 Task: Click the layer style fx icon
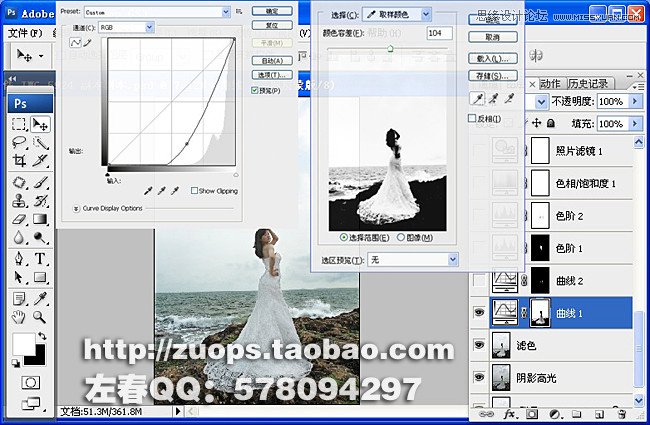[x=509, y=414]
